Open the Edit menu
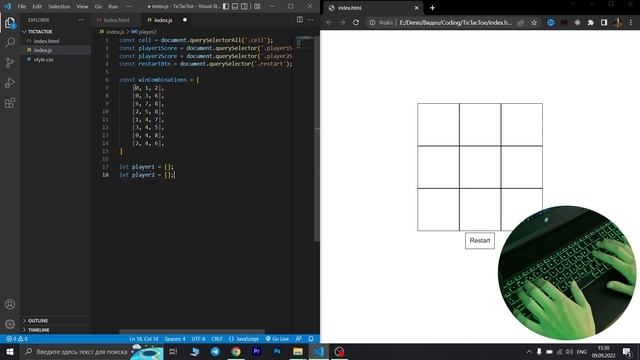Image resolution: width=640 pixels, height=360 pixels. pyautogui.click(x=37, y=7)
